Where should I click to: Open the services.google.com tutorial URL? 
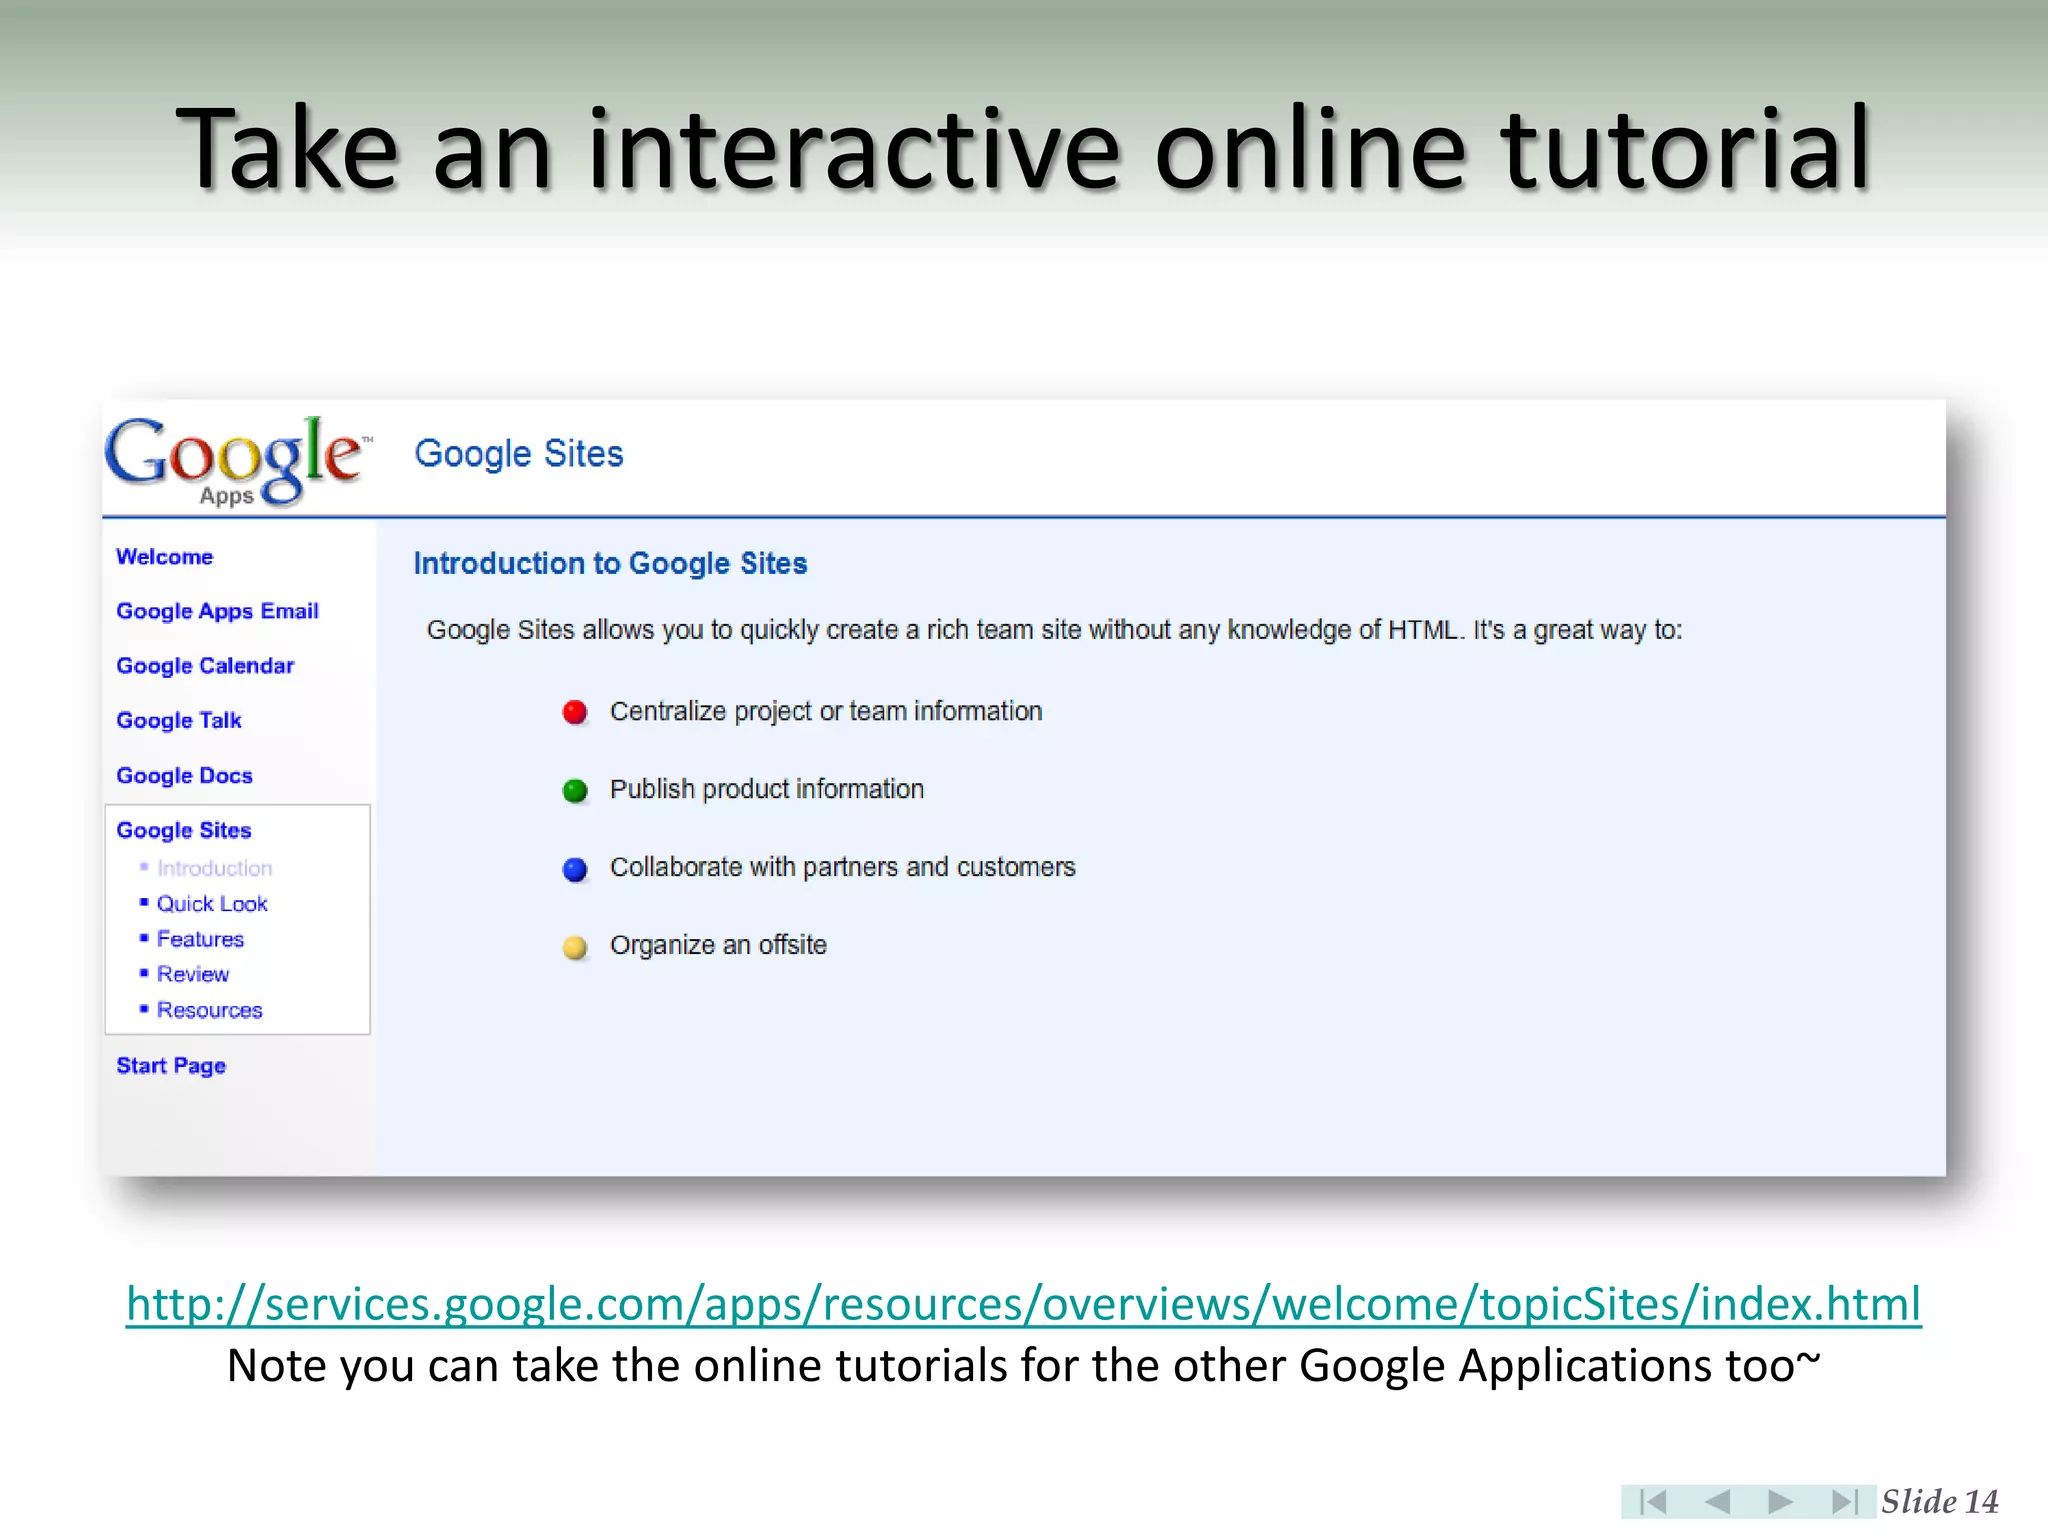(1024, 1304)
